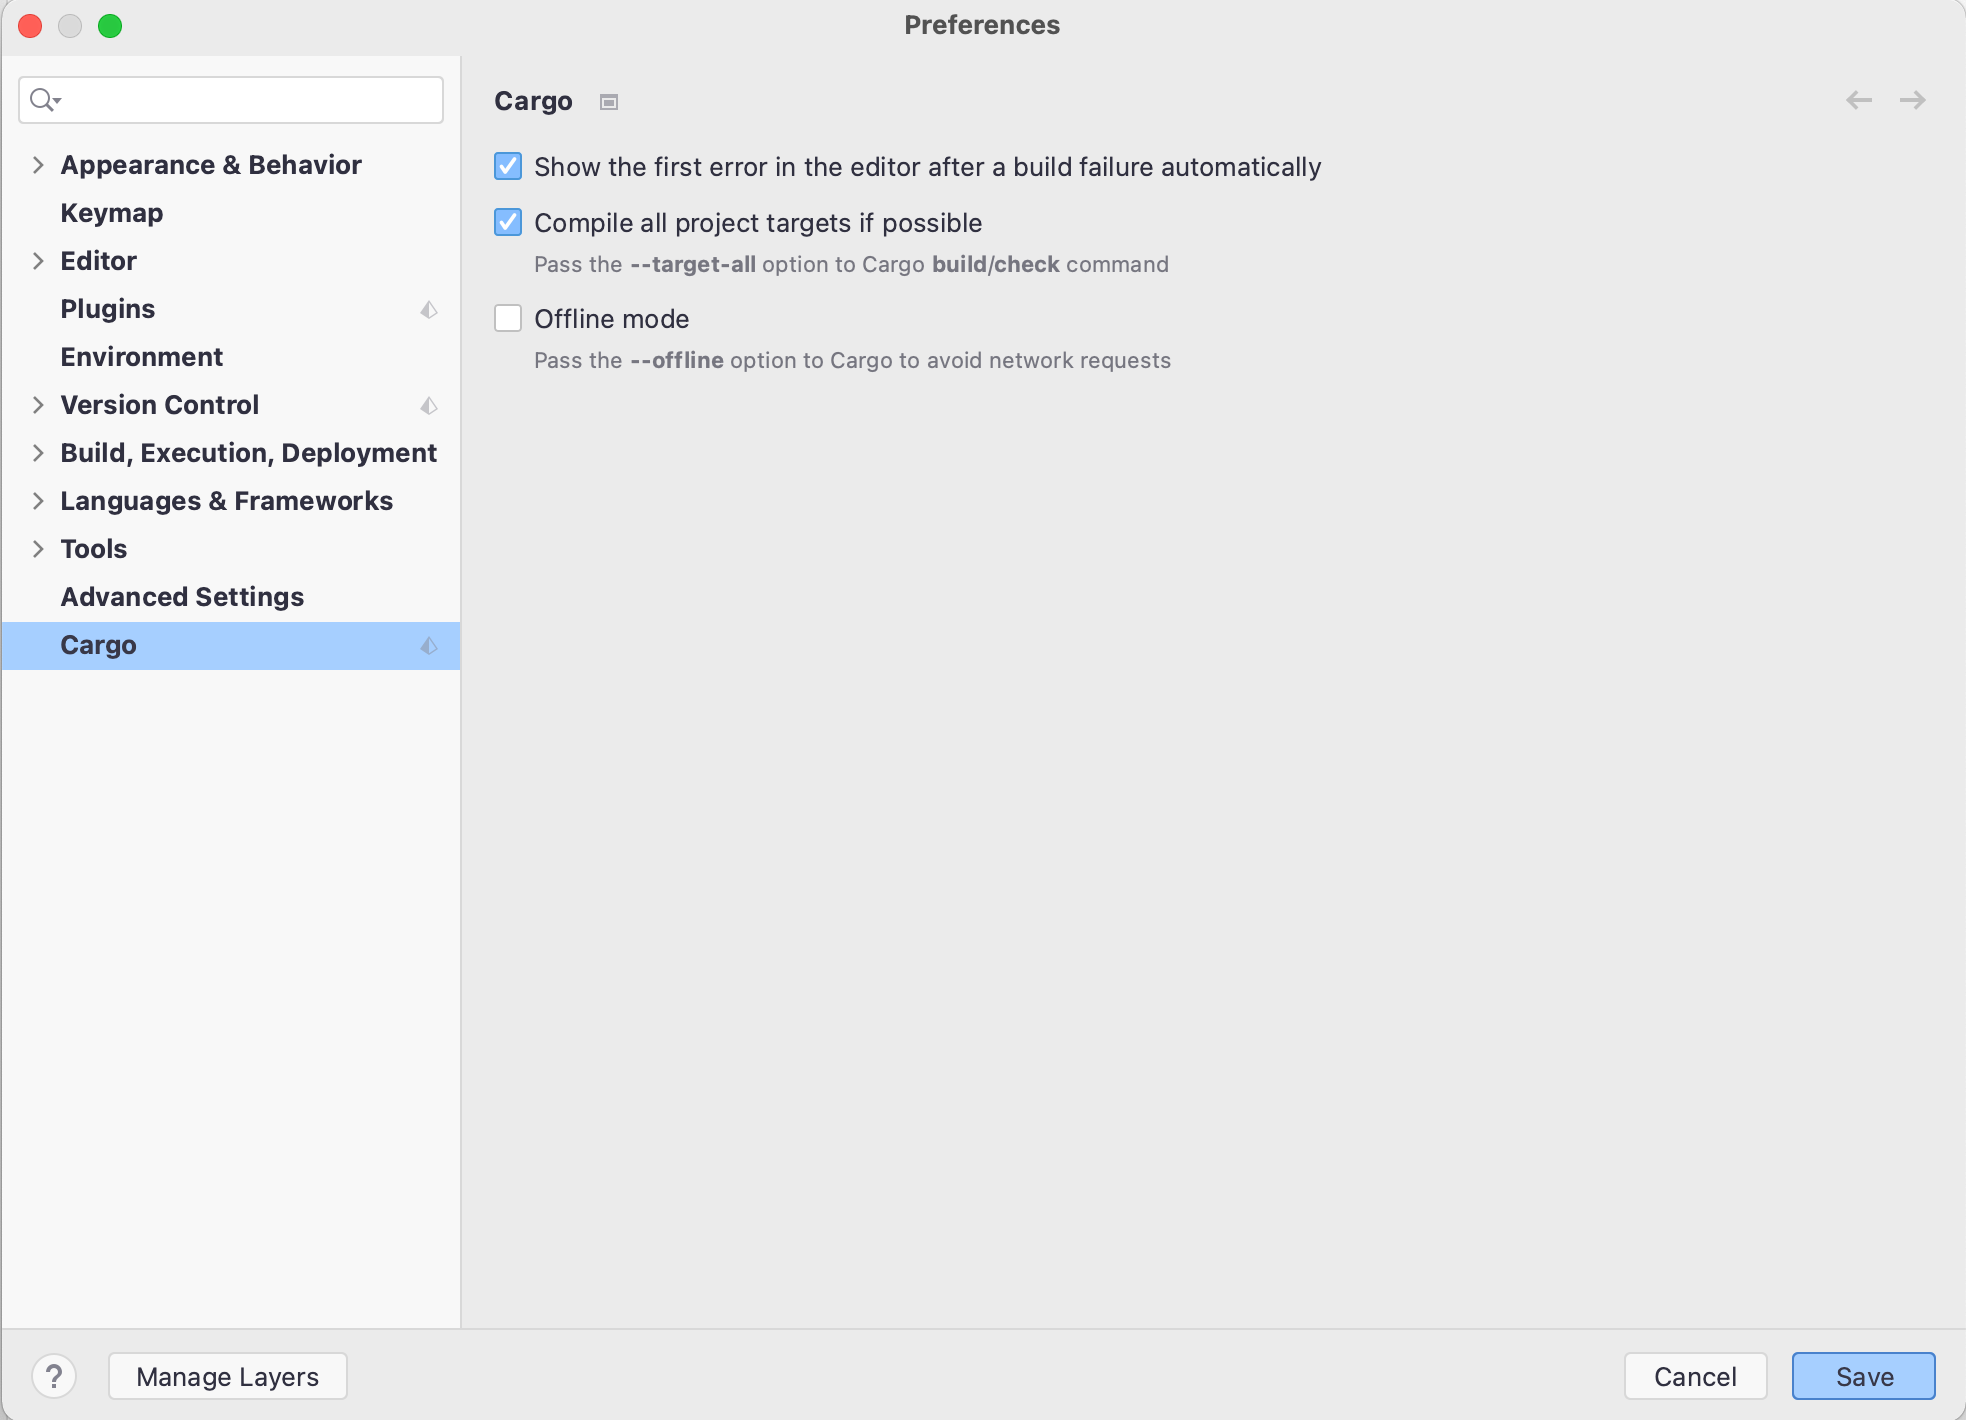Select the Keymap settings entry

click(x=111, y=213)
